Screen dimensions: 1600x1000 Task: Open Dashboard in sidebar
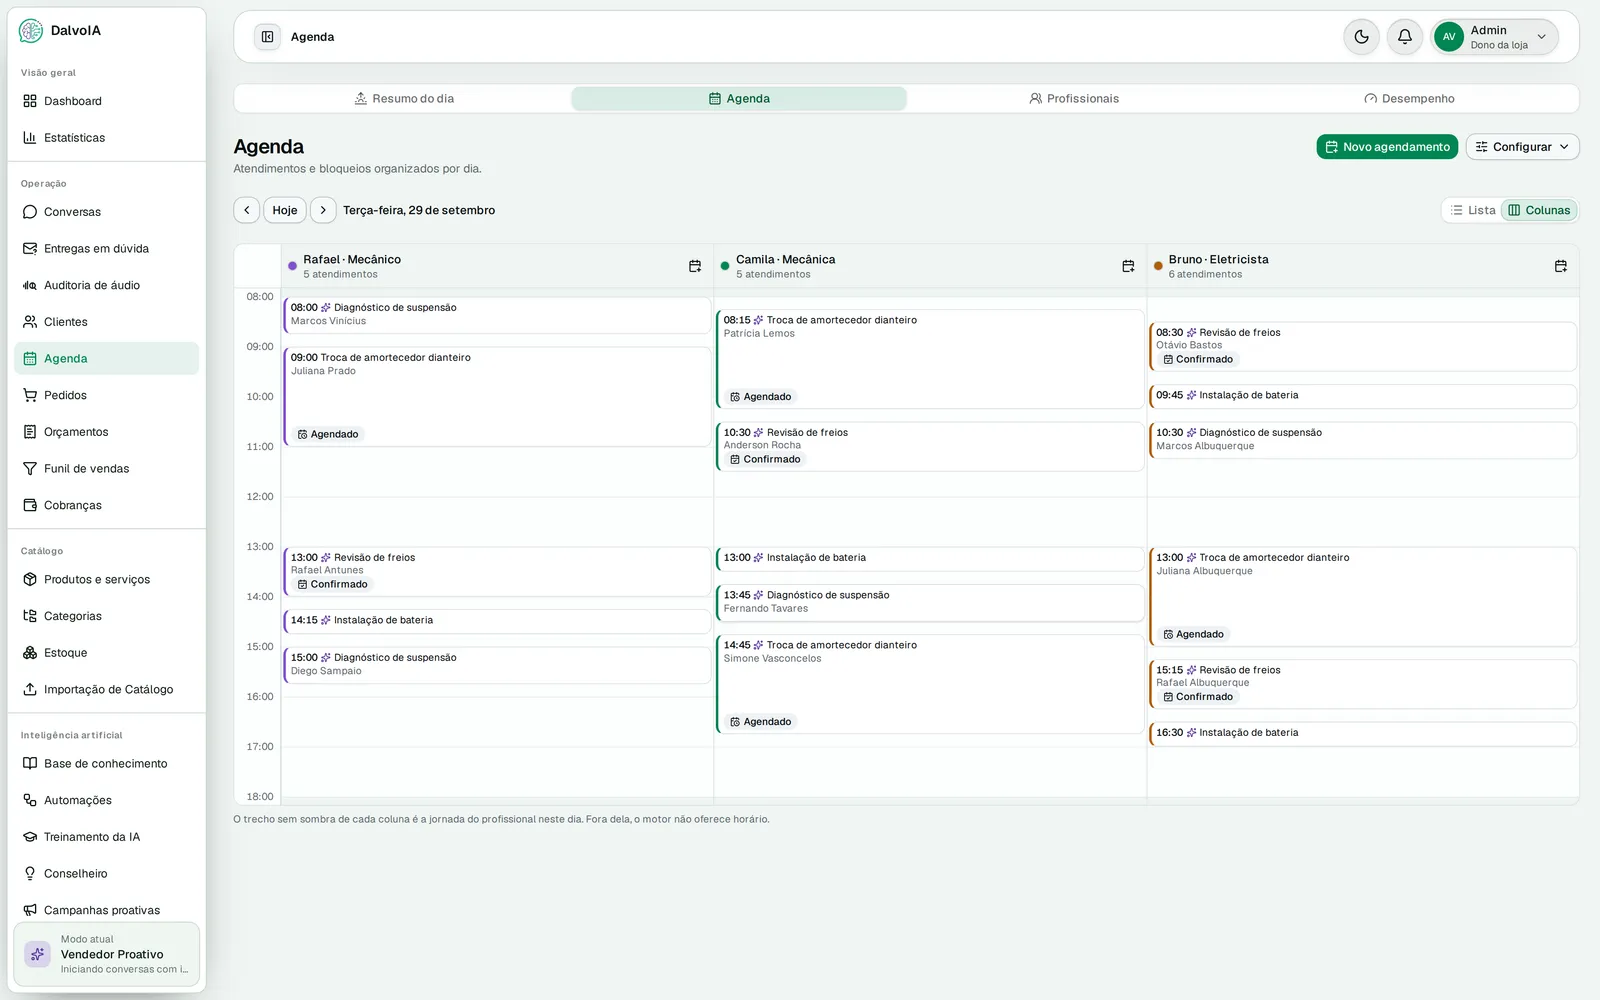coord(106,101)
